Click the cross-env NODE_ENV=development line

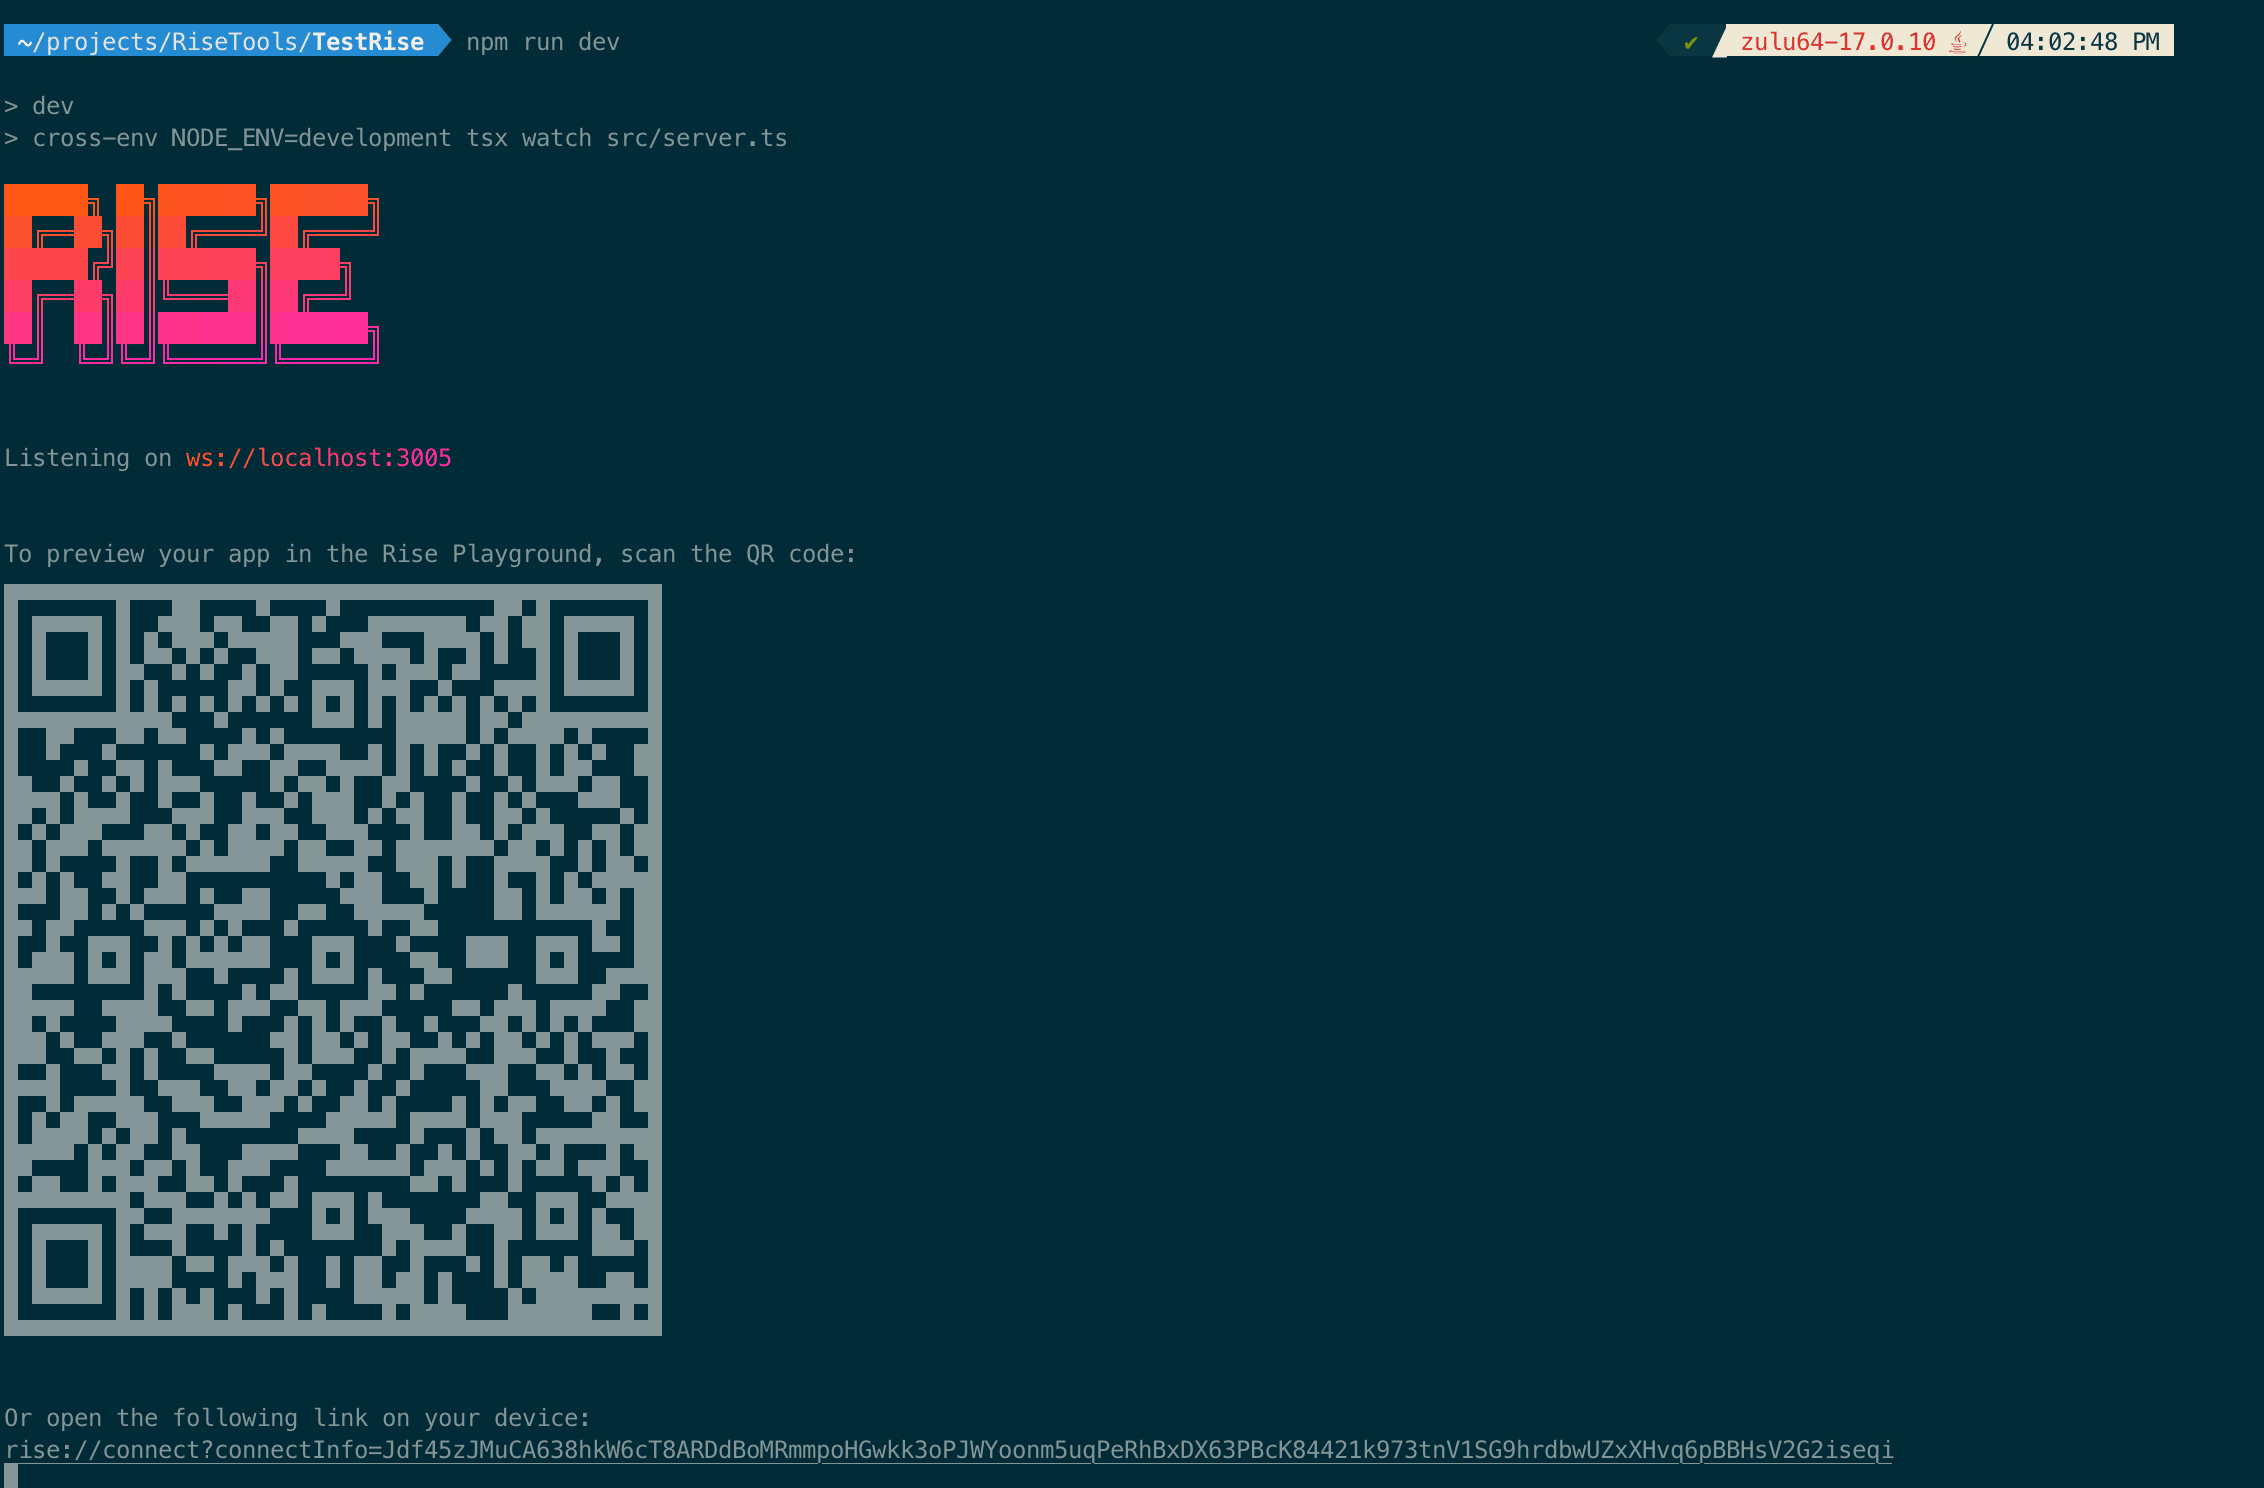pyautogui.click(x=396, y=138)
